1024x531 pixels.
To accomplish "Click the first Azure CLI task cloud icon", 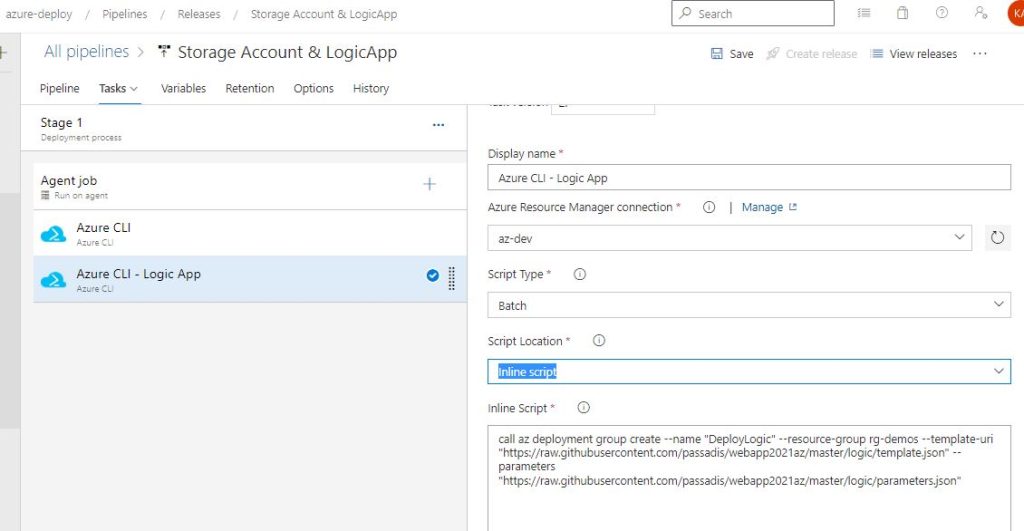I will 54,234.
